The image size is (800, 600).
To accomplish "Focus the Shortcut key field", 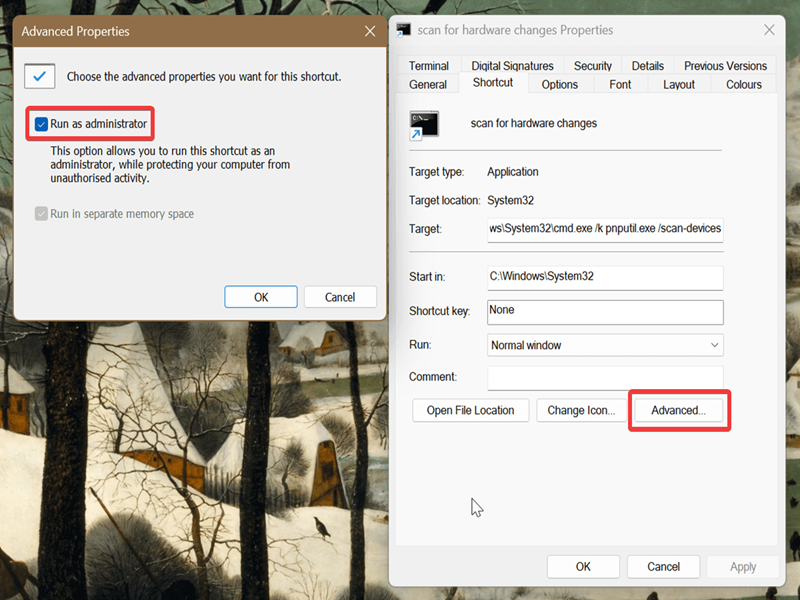I will pyautogui.click(x=605, y=312).
